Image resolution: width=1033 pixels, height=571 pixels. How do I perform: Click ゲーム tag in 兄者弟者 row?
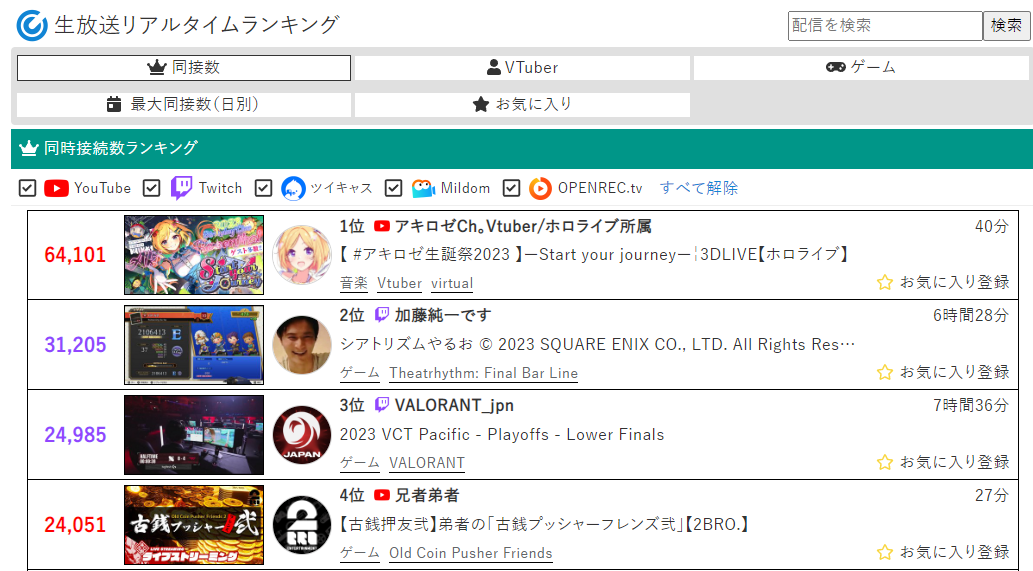(360, 553)
